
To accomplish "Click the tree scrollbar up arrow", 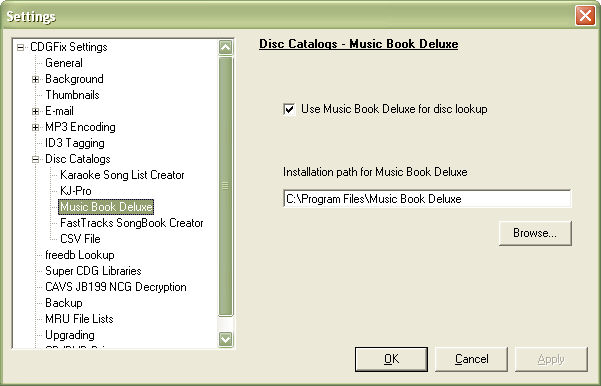I will (x=226, y=48).
